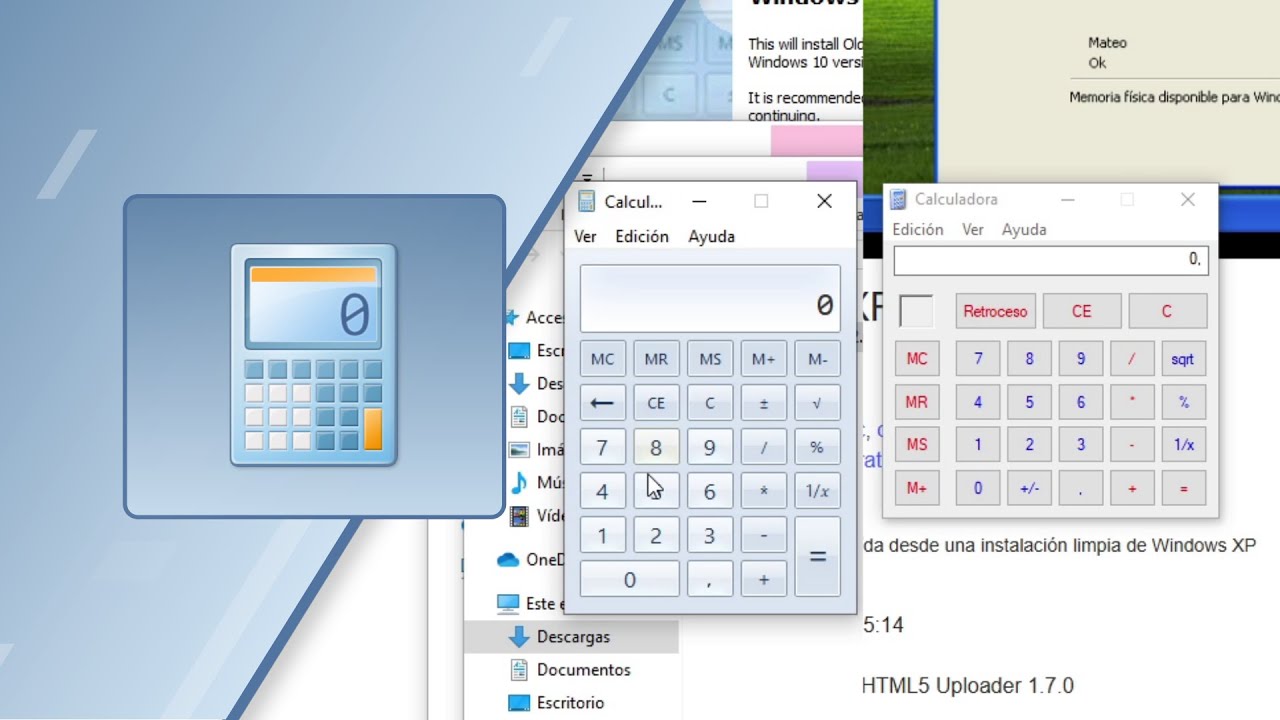Click plus-minus sign button in Windows 7 calculator
This screenshot has height=720, width=1280.
pos(764,403)
